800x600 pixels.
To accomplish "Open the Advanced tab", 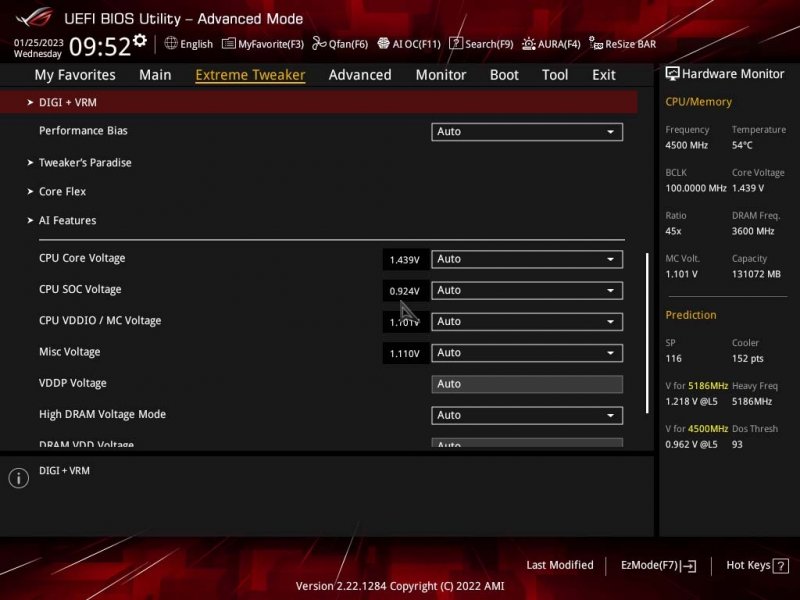I will pyautogui.click(x=360, y=75).
